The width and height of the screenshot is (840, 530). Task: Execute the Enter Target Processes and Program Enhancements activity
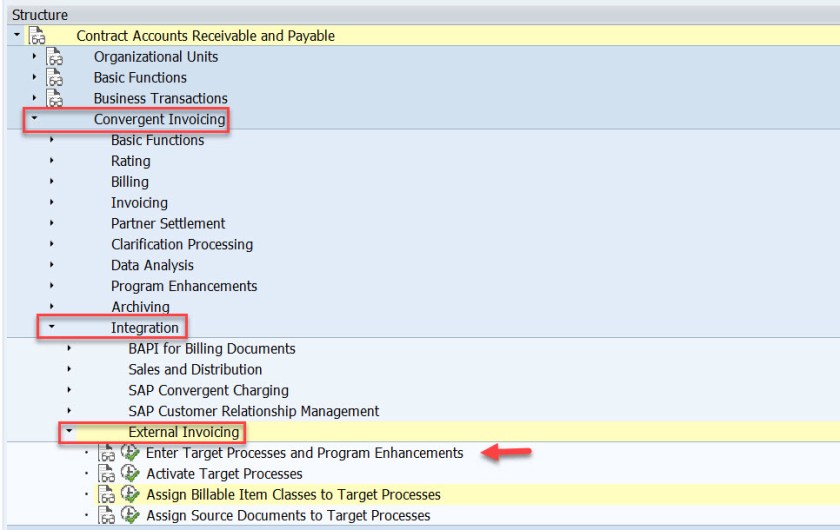[130, 453]
